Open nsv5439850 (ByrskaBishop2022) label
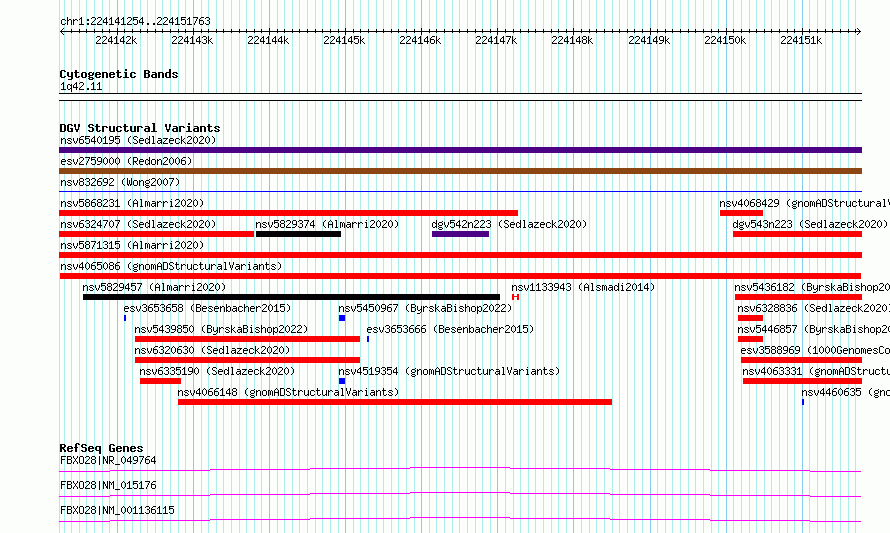The height and width of the screenshot is (533, 890). [x=221, y=329]
